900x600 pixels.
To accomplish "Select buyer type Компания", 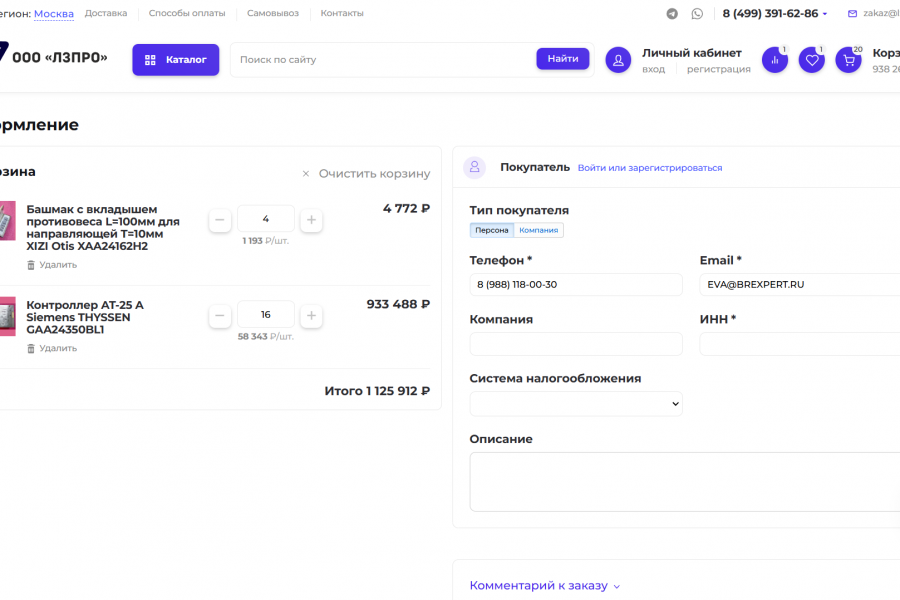I will pos(539,230).
